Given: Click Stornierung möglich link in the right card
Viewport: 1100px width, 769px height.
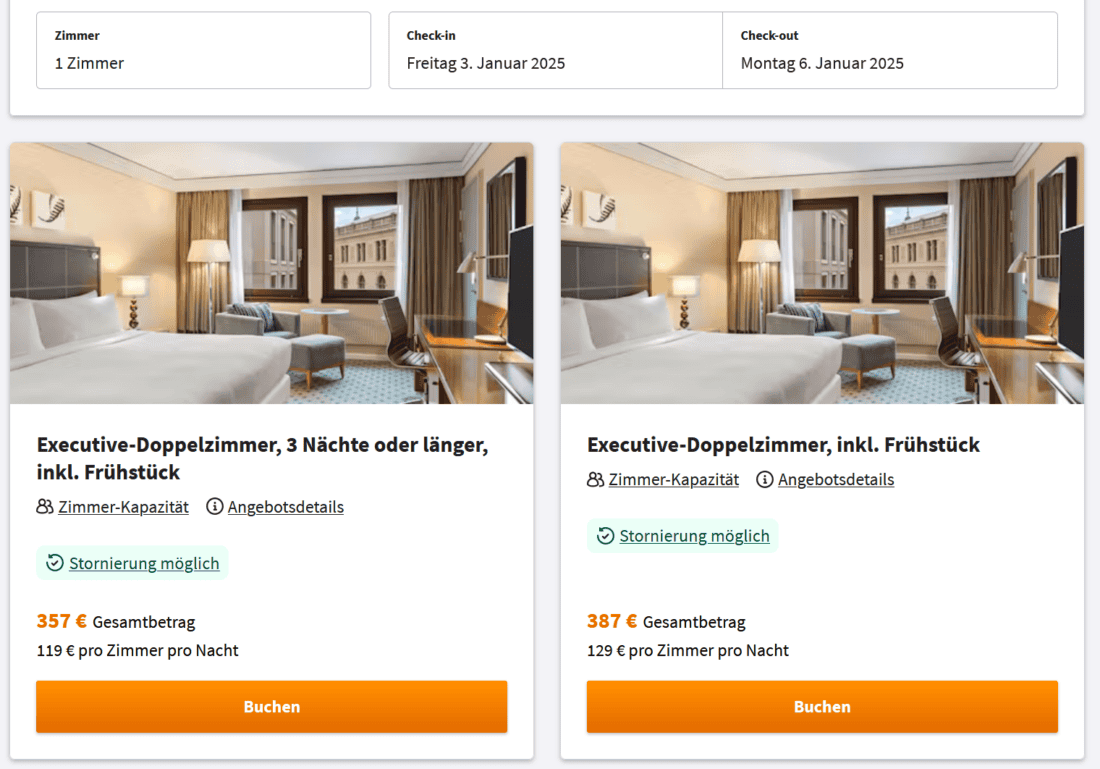Looking at the screenshot, I should 694,536.
